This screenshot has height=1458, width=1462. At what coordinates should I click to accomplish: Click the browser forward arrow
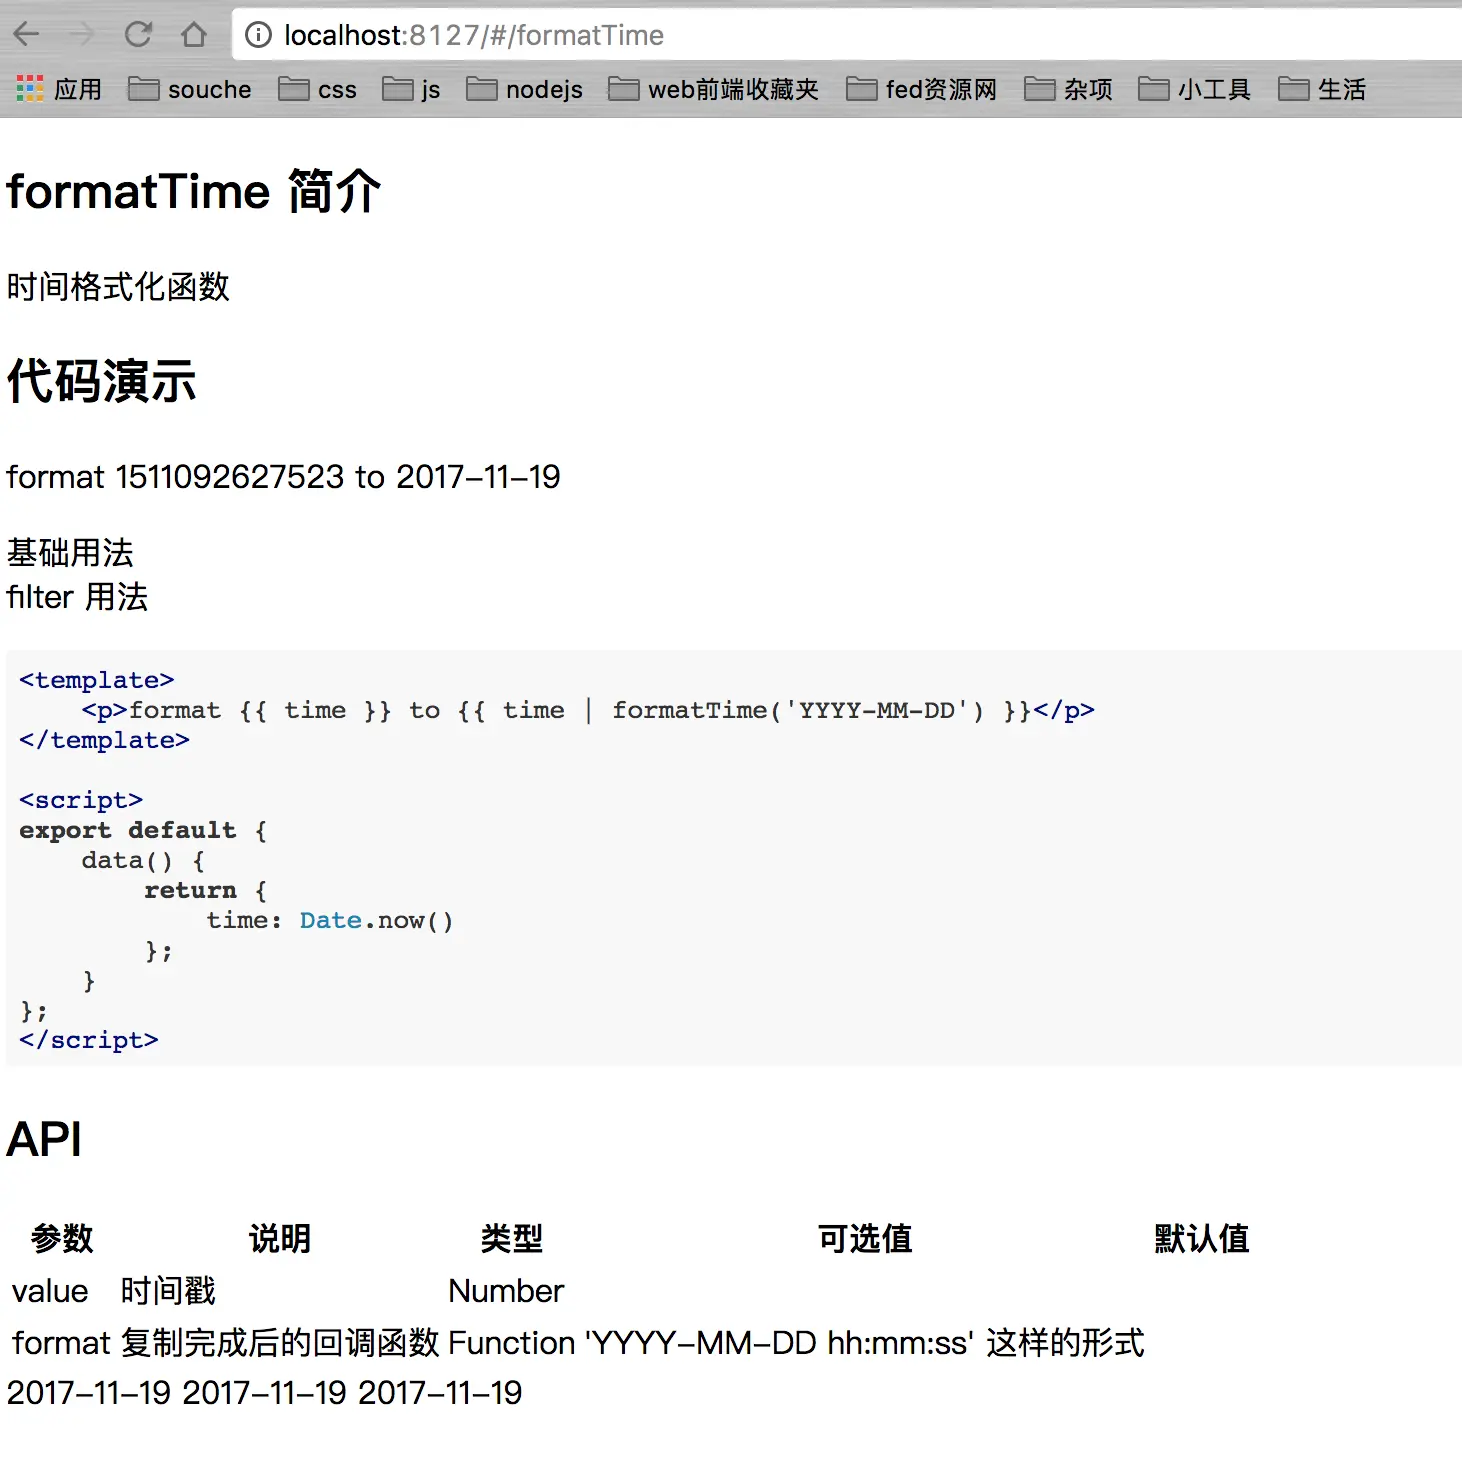[x=82, y=35]
